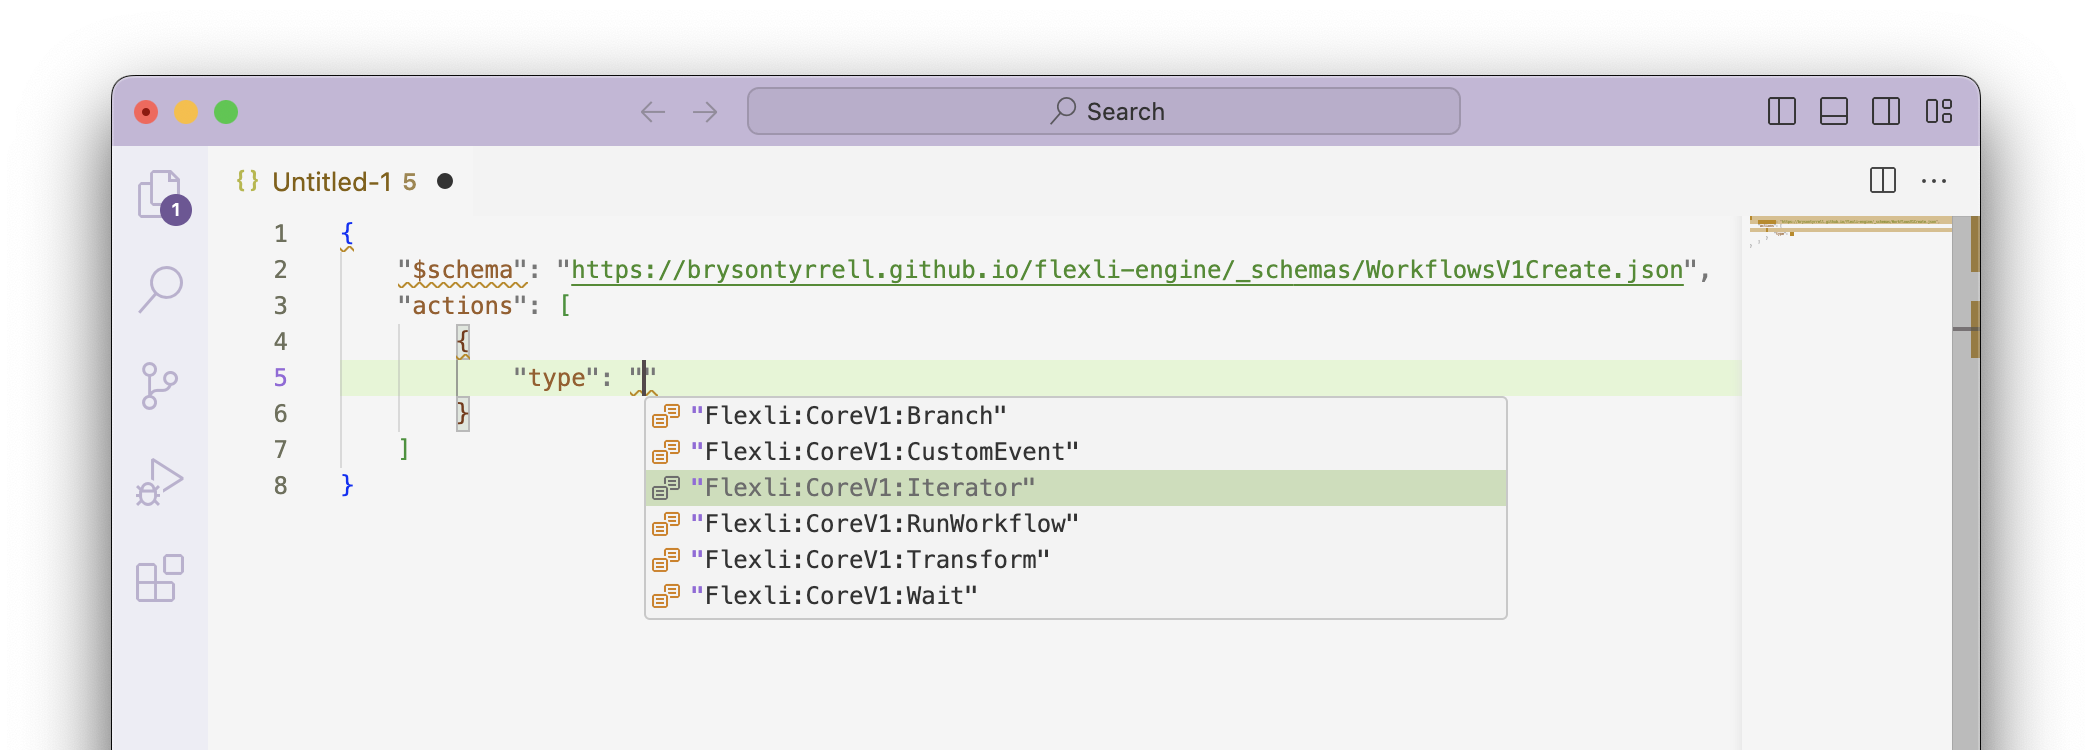This screenshot has height=750, width=2092.
Task: Choose "Flexli:CoreV1:Branch" suggestion
Action: pyautogui.click(x=1076, y=416)
